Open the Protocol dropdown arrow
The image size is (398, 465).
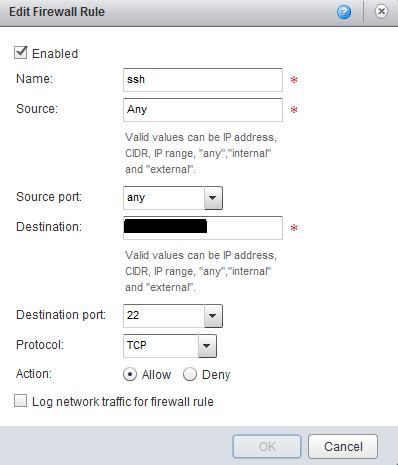[x=207, y=346]
